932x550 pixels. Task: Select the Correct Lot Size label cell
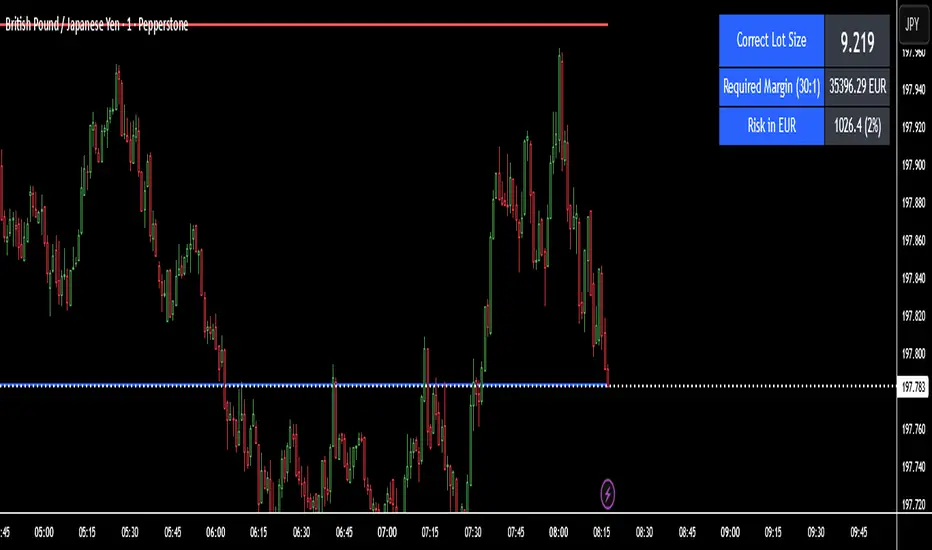[771, 40]
